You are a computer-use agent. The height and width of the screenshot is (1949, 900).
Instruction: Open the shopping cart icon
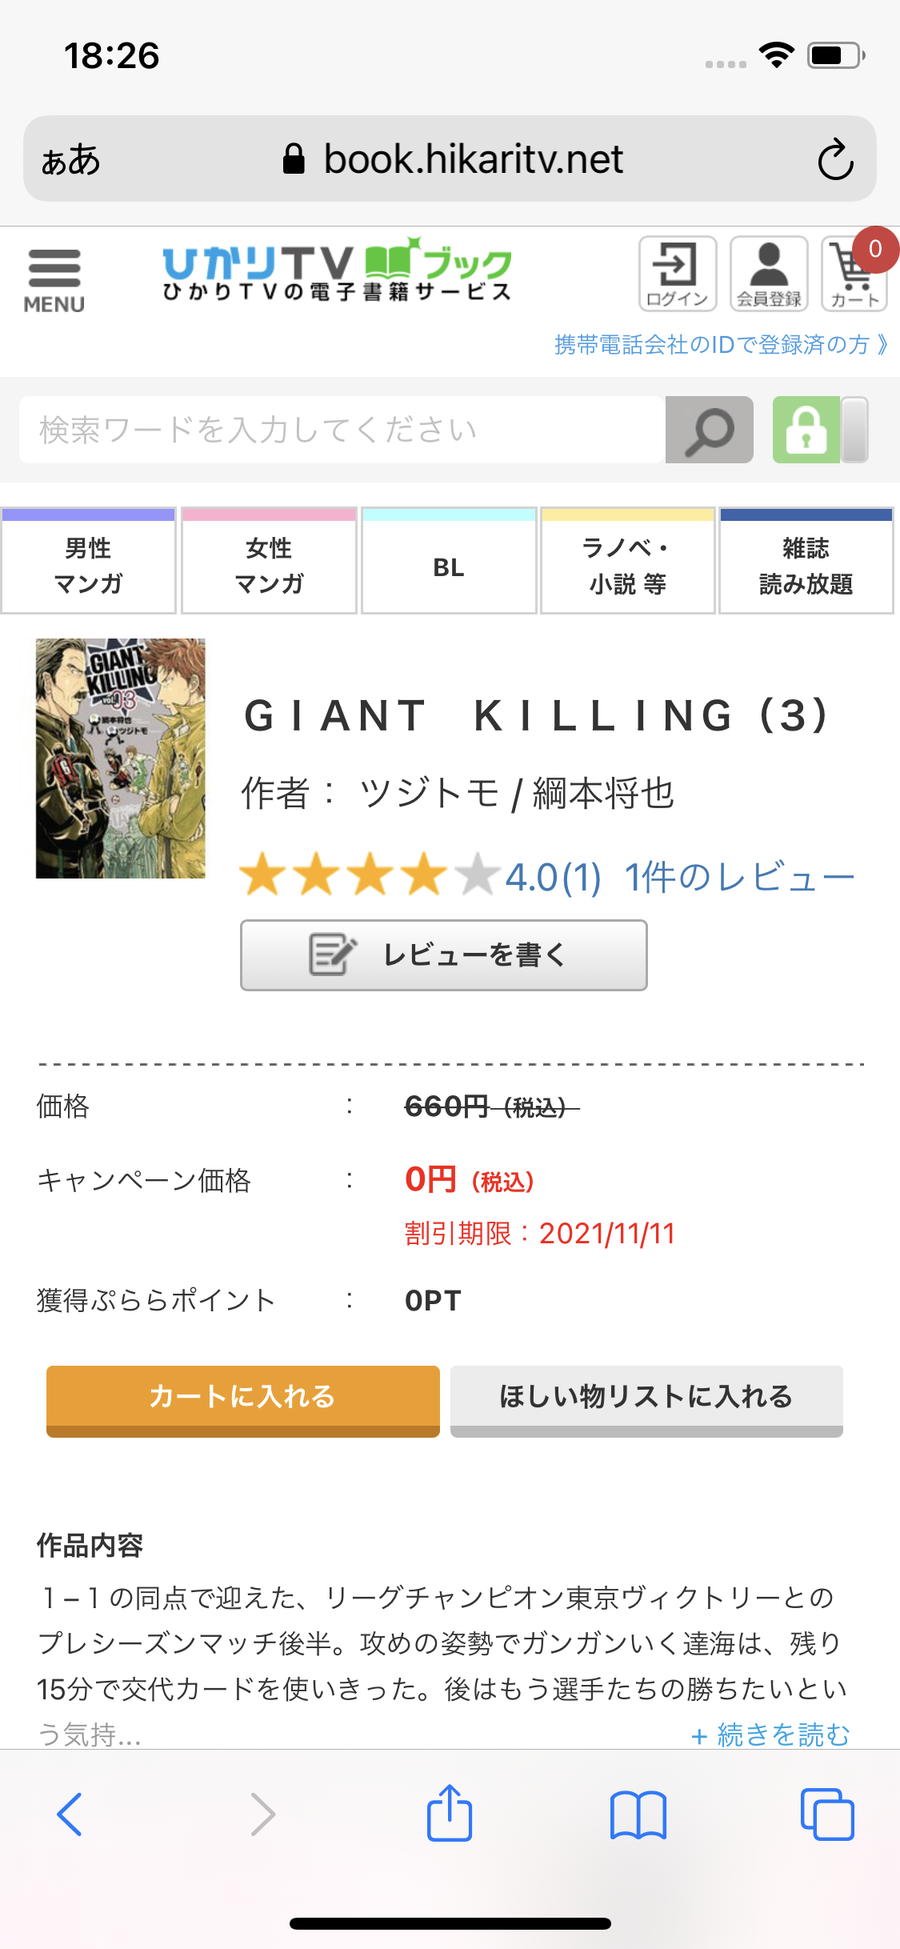(856, 274)
